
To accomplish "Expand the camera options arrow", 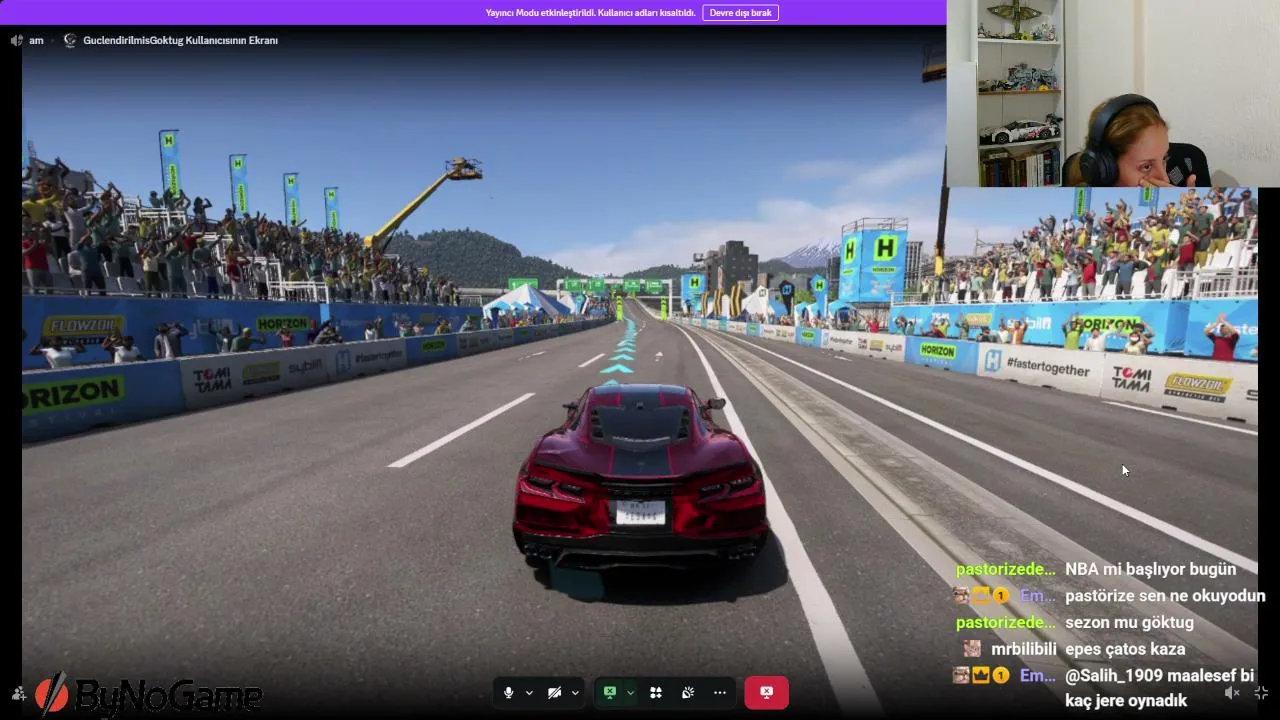I will pyautogui.click(x=575, y=692).
